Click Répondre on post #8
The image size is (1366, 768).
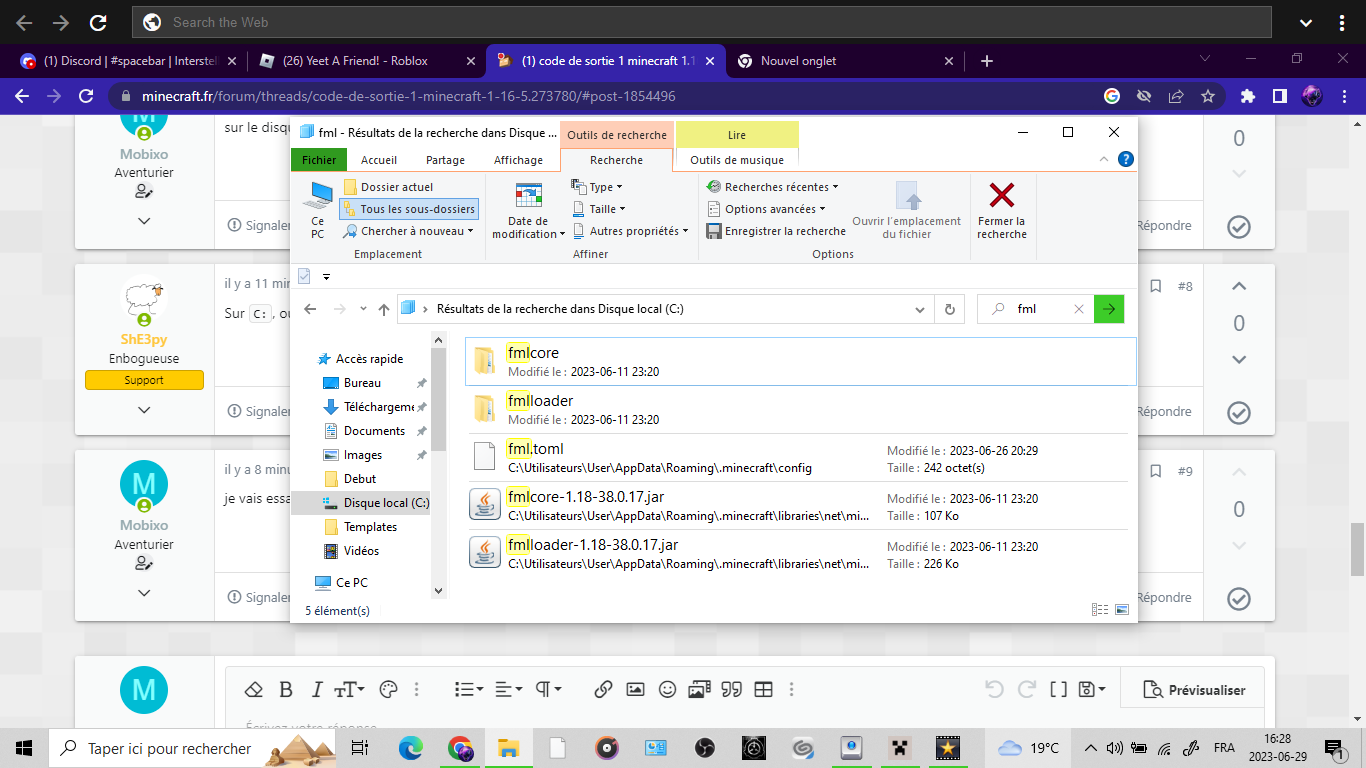[x=1164, y=411]
